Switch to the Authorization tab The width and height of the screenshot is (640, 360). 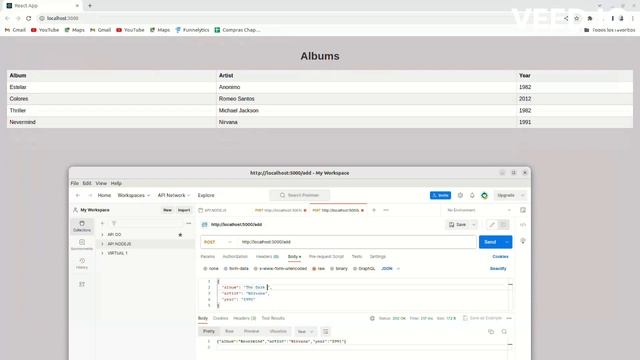(235, 257)
